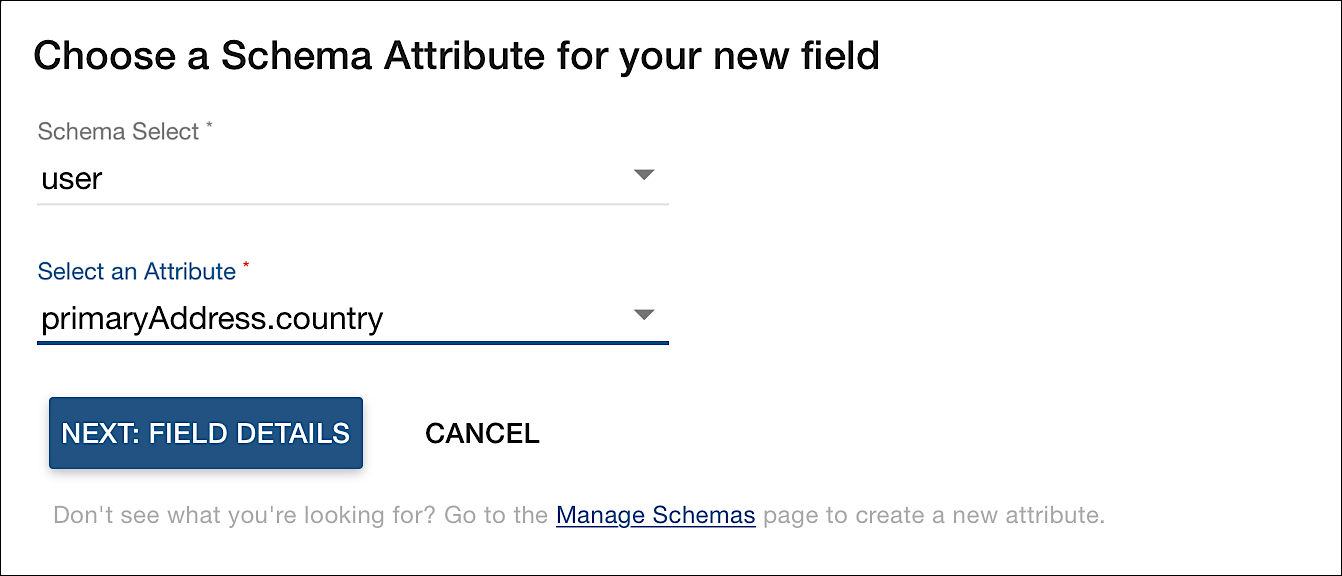Click the Schema Select dropdown arrow
1342x576 pixels.
[x=644, y=176]
